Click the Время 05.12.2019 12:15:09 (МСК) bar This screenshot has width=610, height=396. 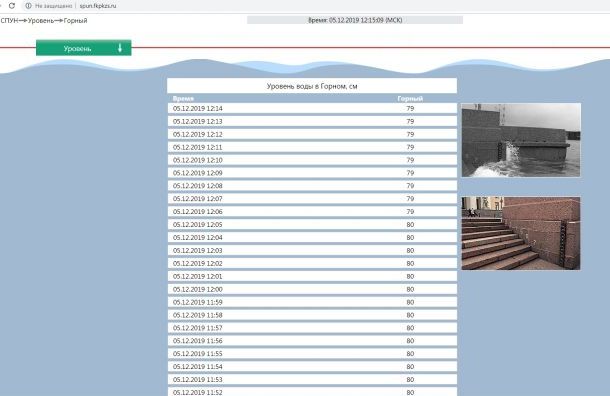[355, 20]
